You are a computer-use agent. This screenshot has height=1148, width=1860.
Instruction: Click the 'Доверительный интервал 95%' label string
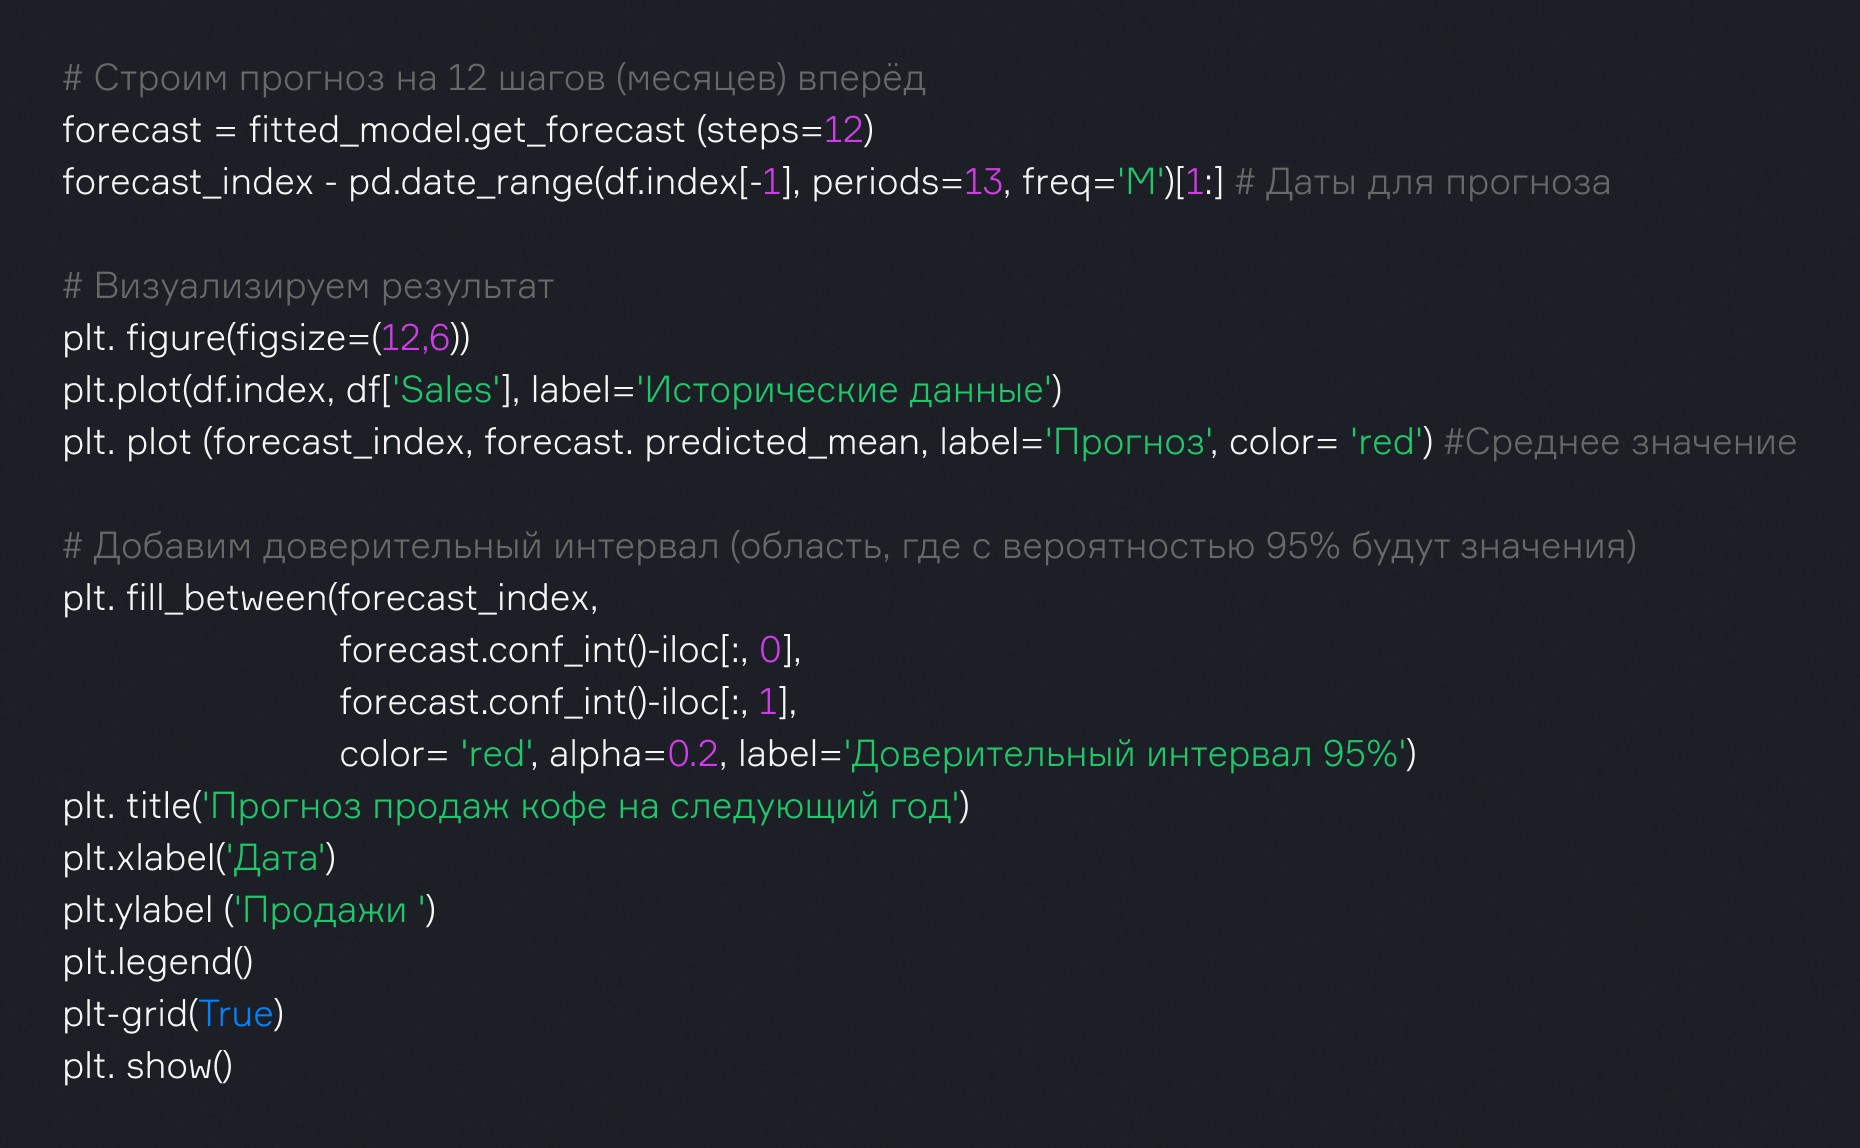coord(1128,754)
